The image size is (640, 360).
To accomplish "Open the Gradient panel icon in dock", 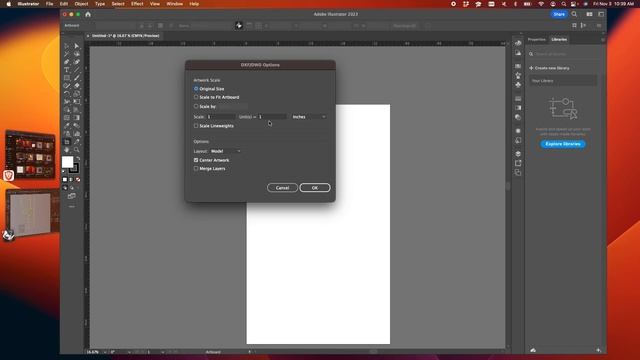I will [518, 108].
